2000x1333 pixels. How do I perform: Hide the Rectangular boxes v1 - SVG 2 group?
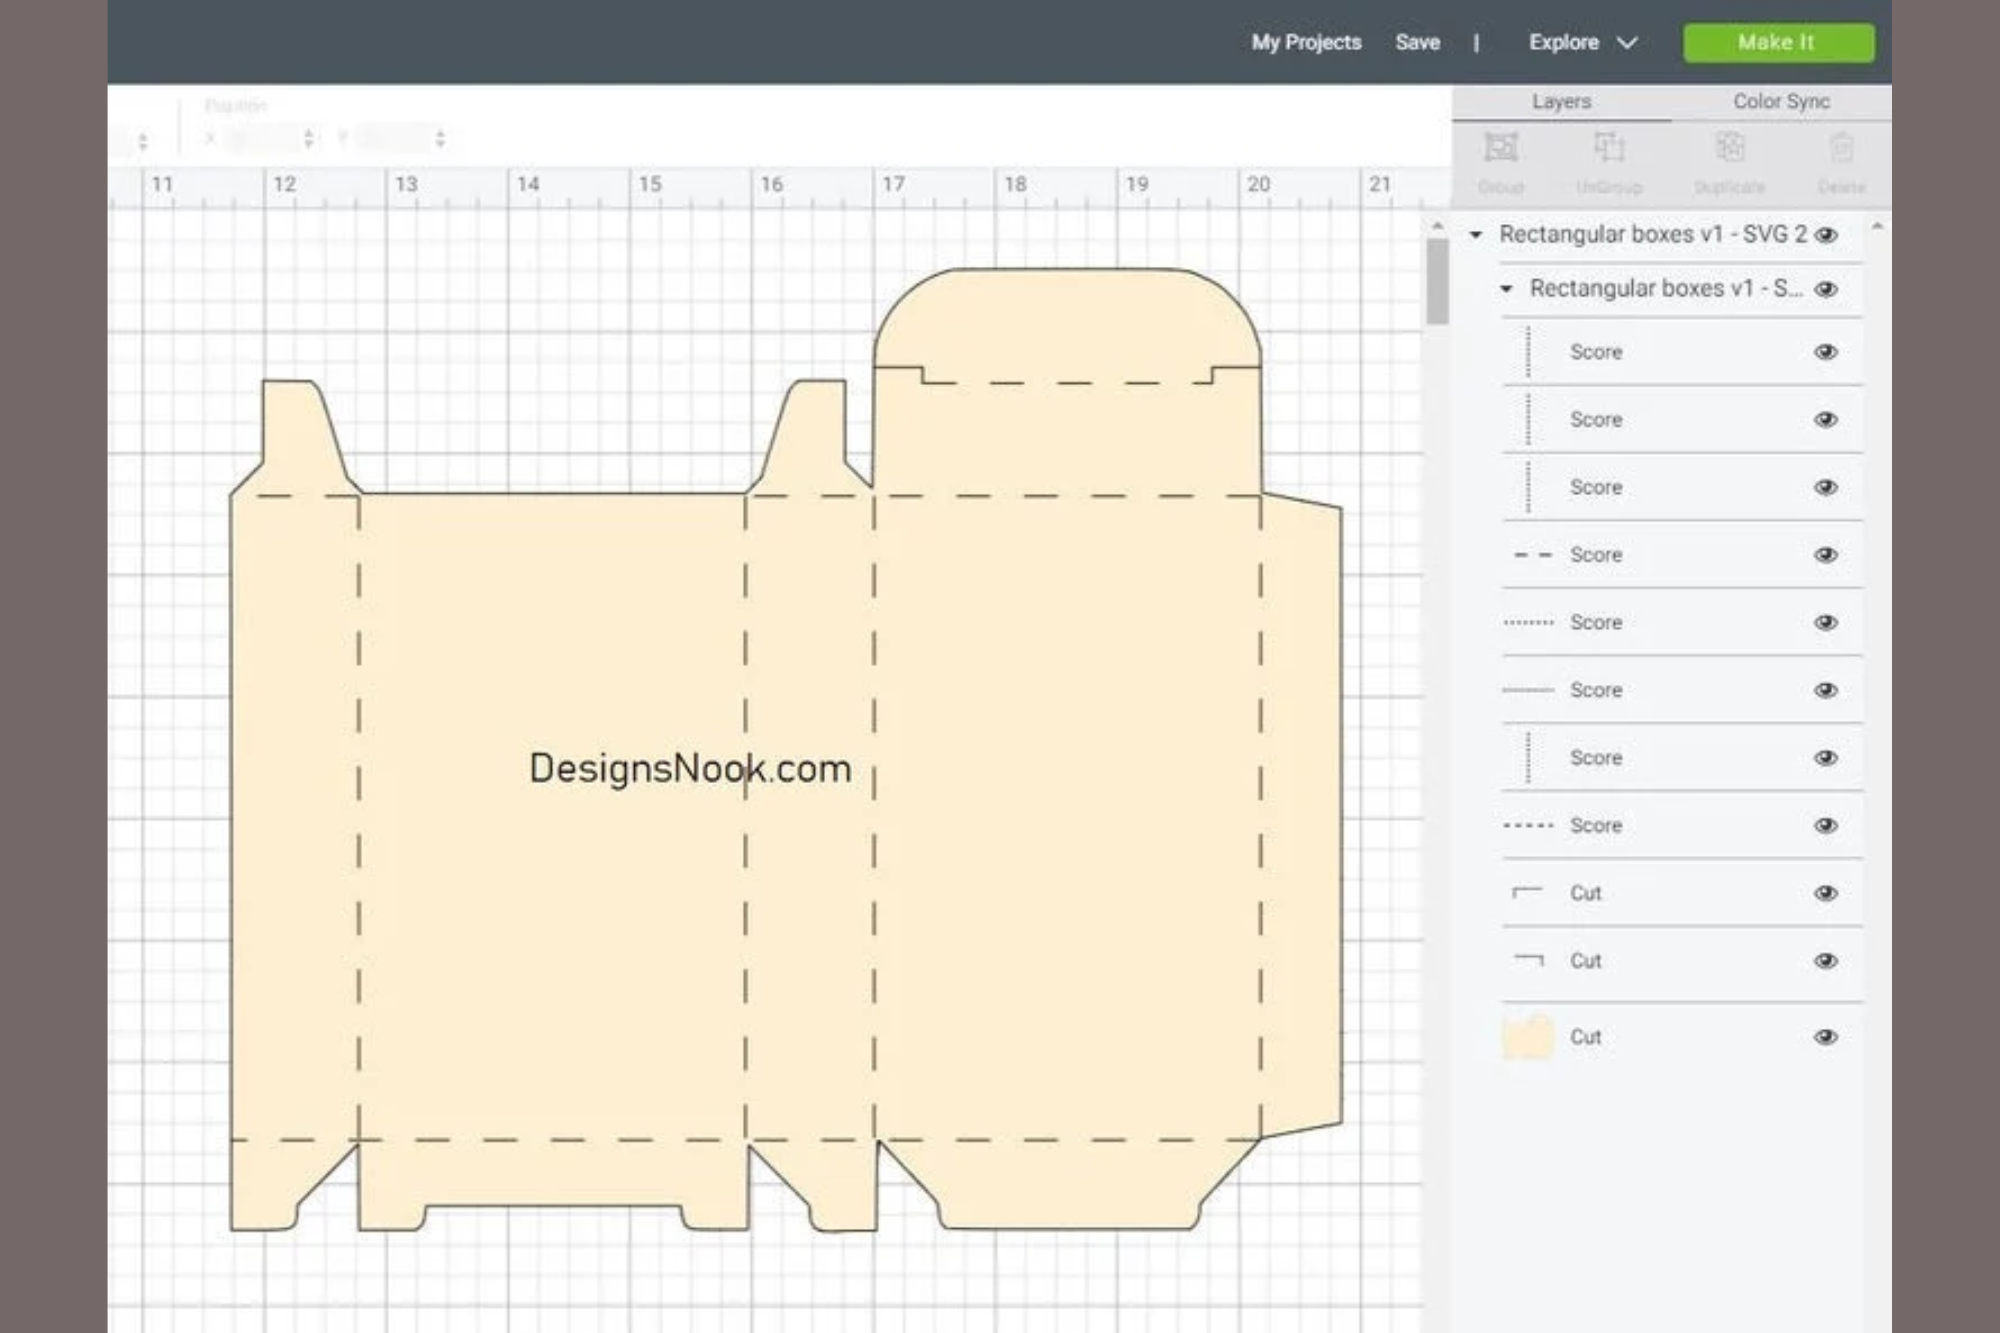point(1826,235)
